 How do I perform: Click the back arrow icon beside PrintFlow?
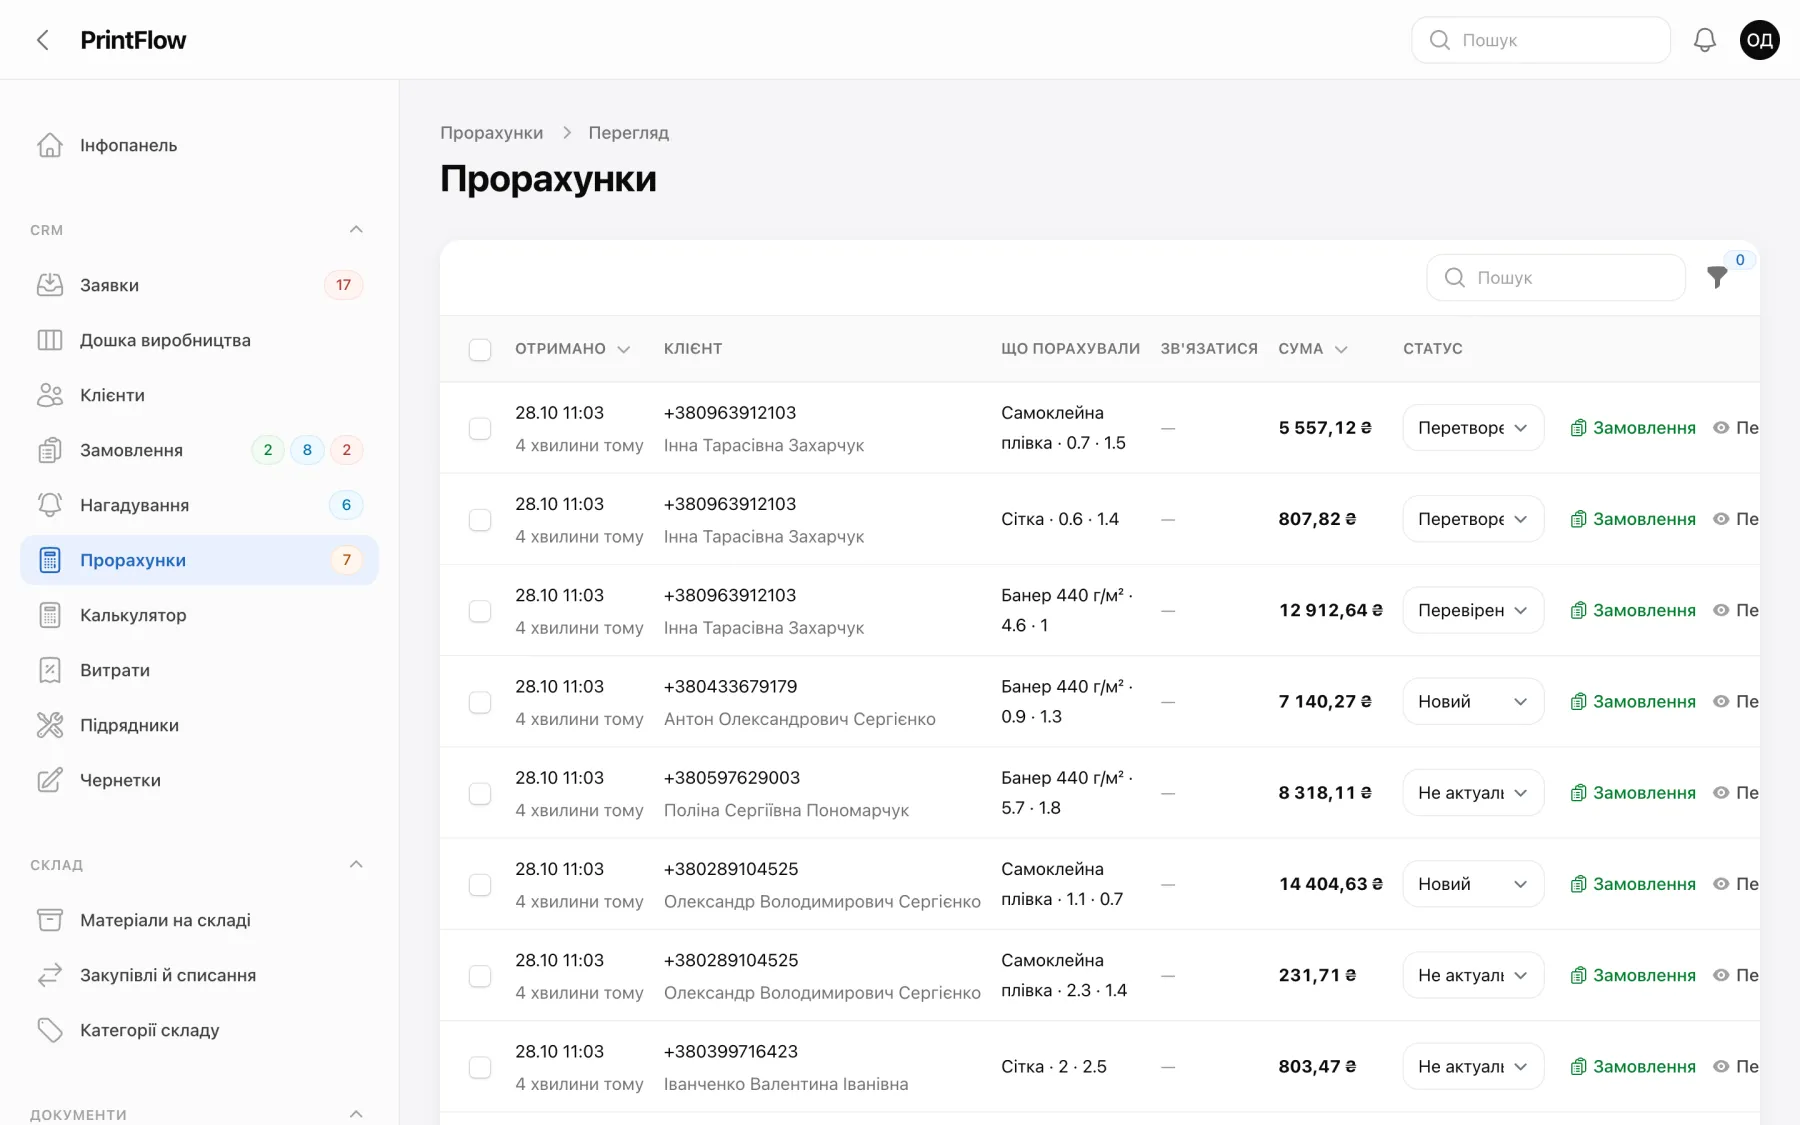(x=42, y=40)
